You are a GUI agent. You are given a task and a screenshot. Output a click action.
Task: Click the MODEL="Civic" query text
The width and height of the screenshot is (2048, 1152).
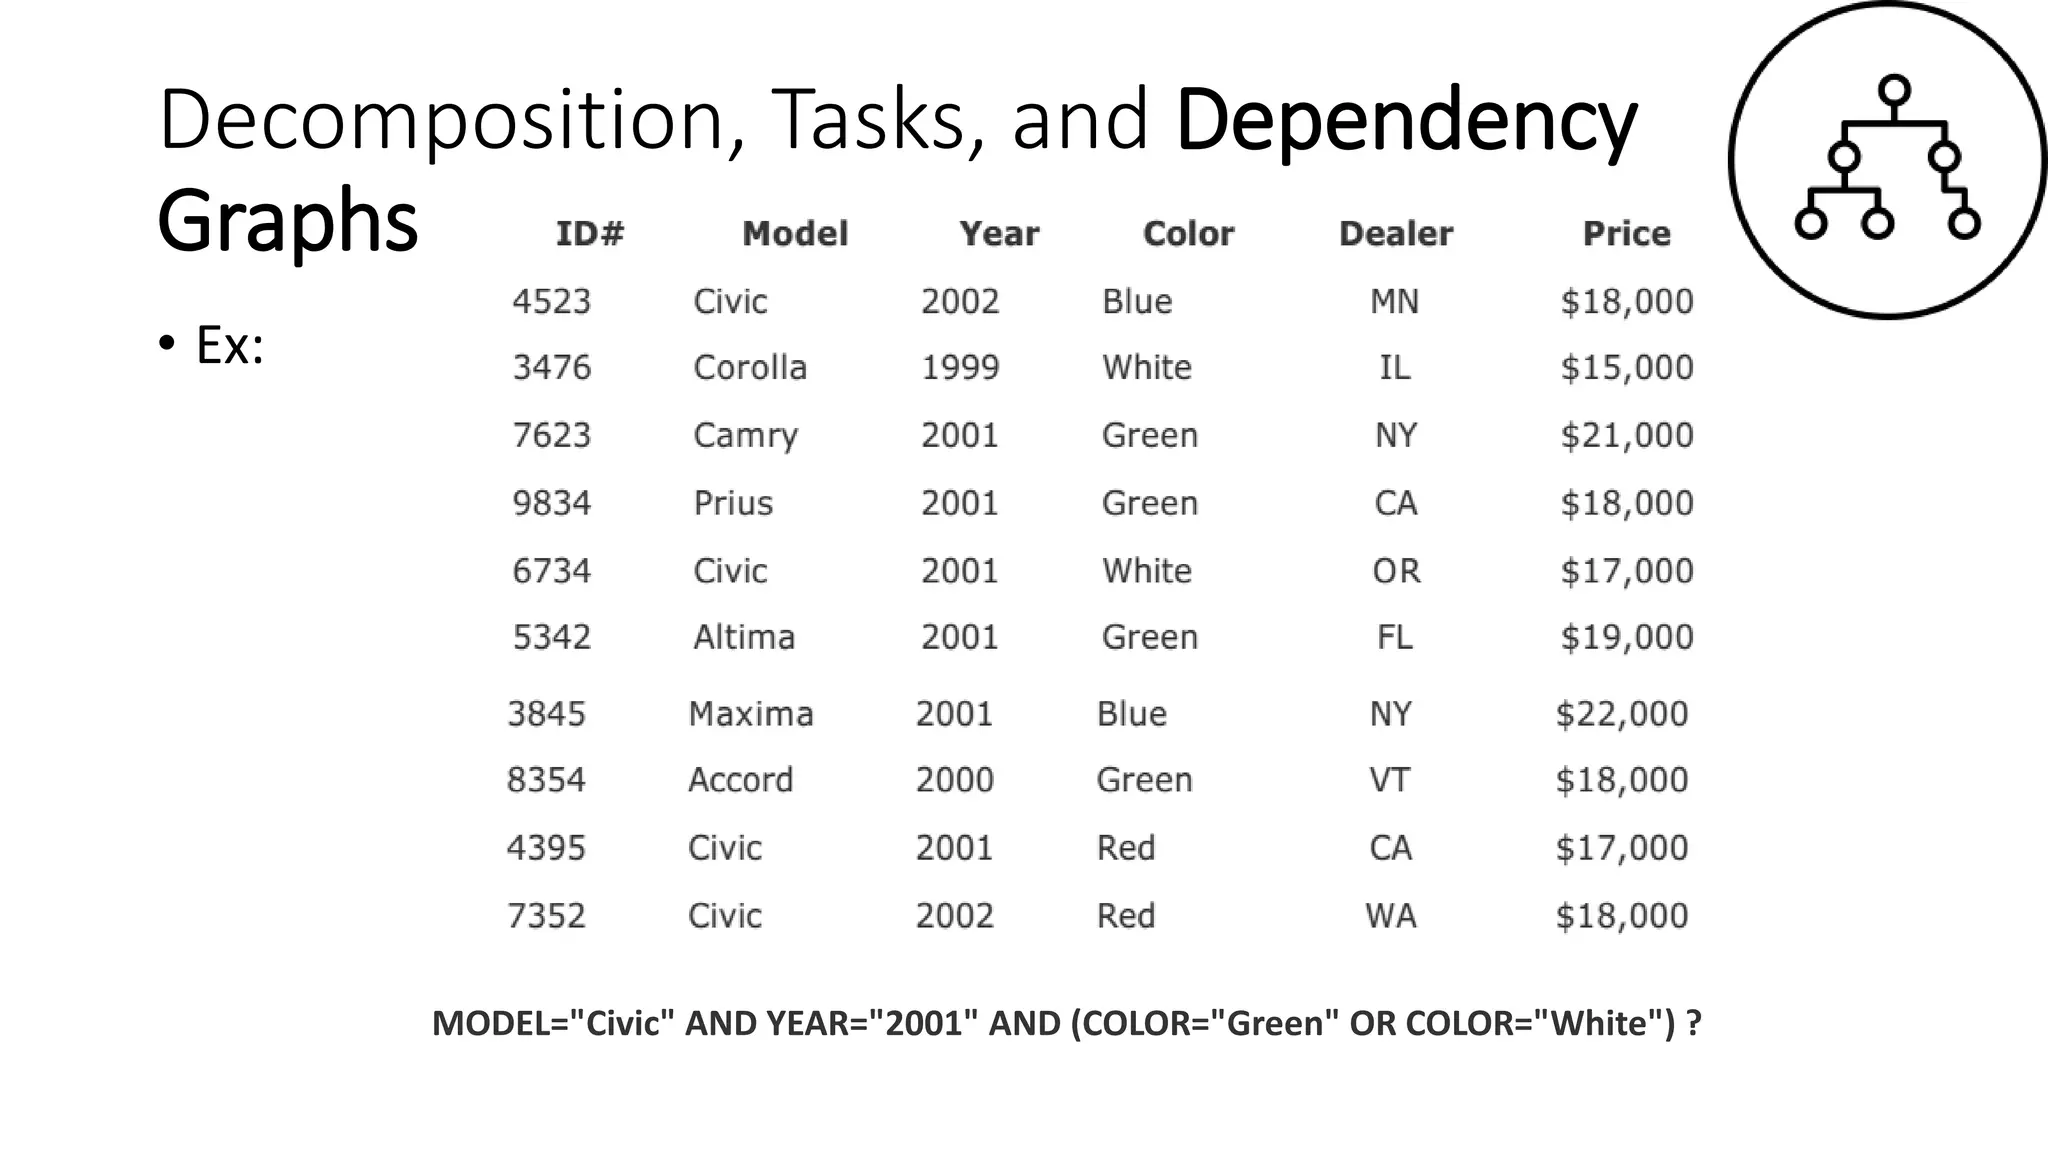point(554,1023)
